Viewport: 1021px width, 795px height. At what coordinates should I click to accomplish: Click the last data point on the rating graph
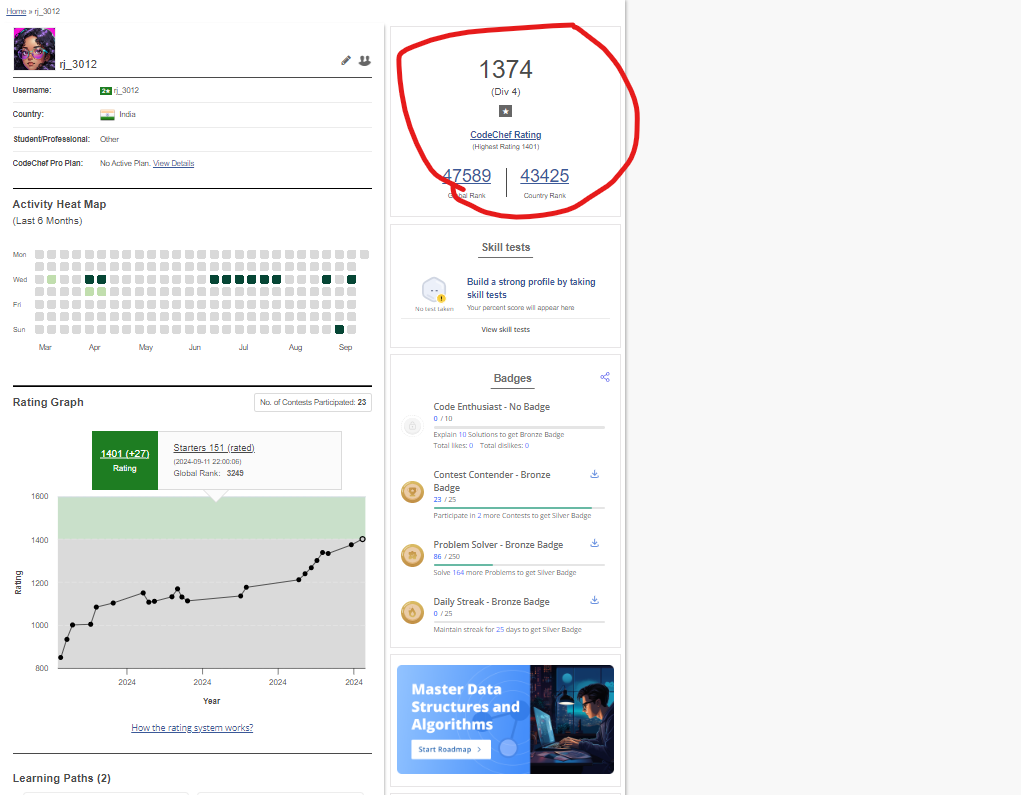pos(363,539)
